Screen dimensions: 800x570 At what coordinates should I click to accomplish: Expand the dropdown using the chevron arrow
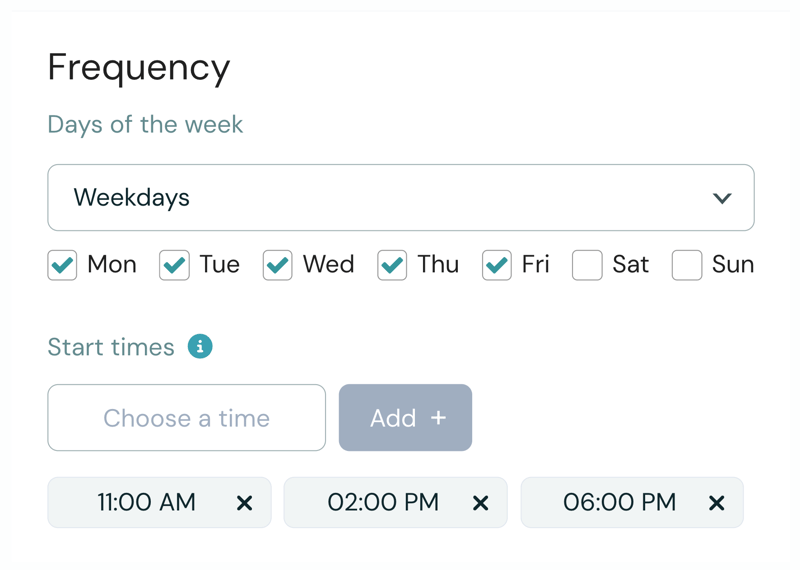coord(722,198)
